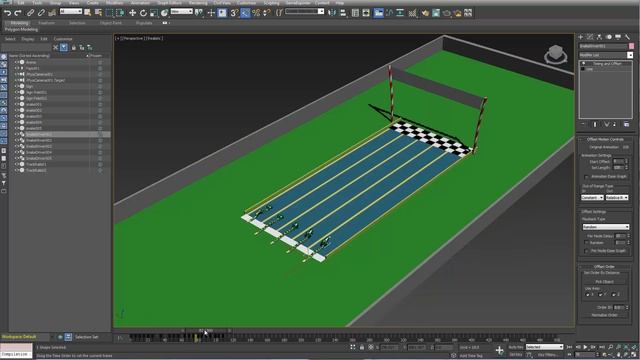Screen dimensions: 640x360
Task: Open the Scene Explorer Select menu
Action: (10, 39)
